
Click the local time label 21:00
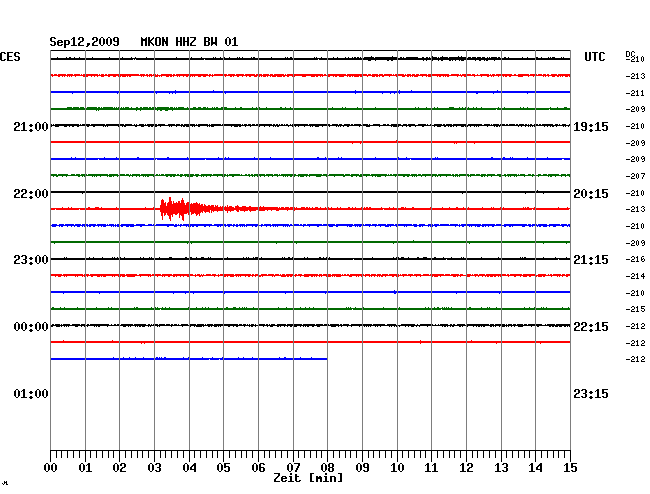tap(31, 126)
